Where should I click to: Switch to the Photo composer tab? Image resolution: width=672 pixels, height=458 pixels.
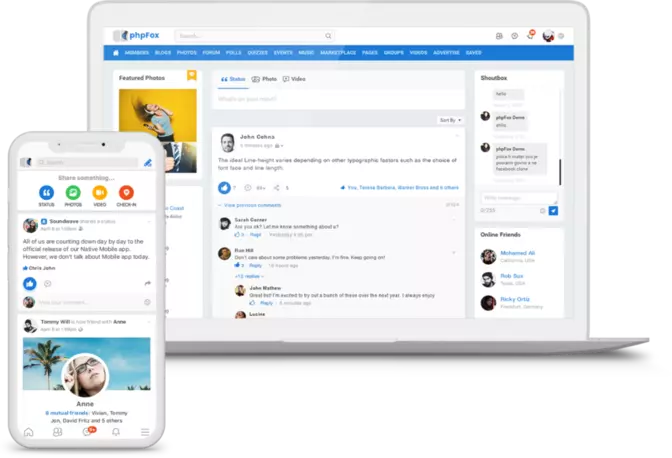pyautogui.click(x=263, y=78)
